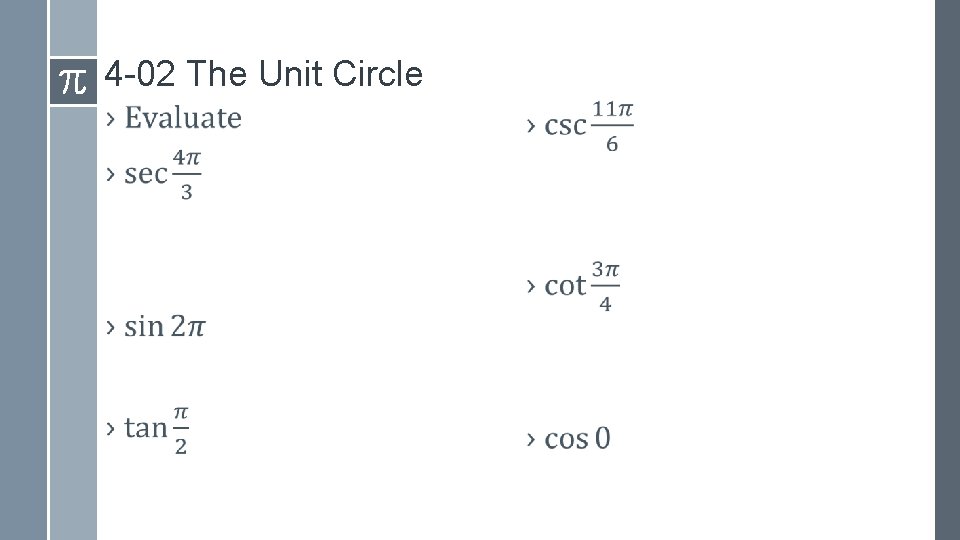Select the slide title '4-02 The Unit Circle'

pos(263,74)
